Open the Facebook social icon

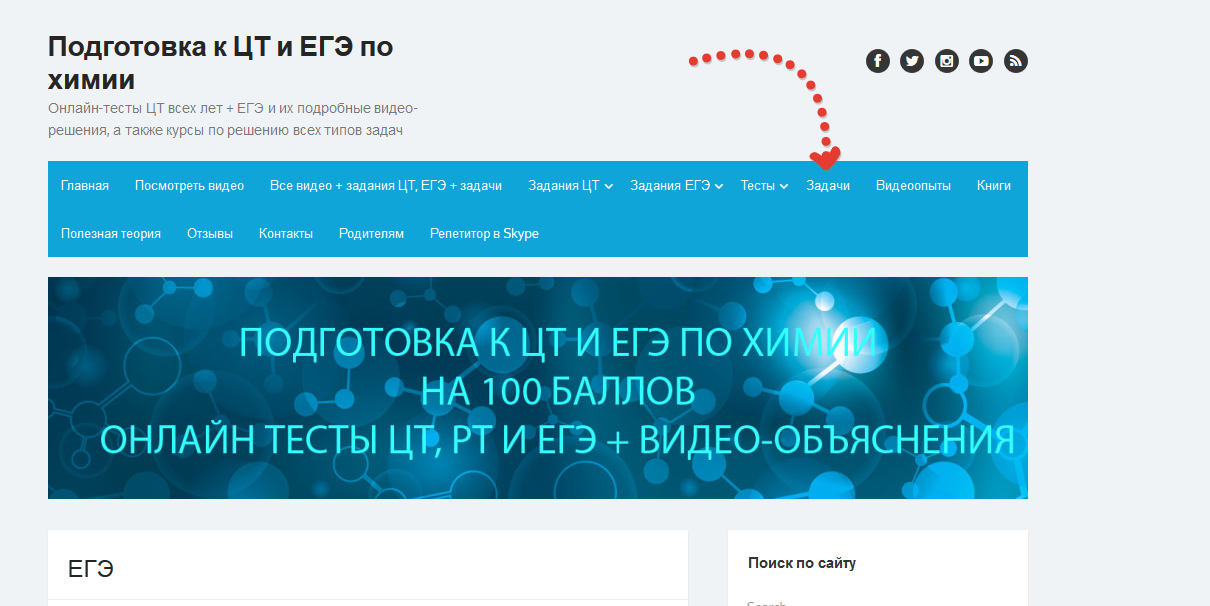(x=877, y=61)
